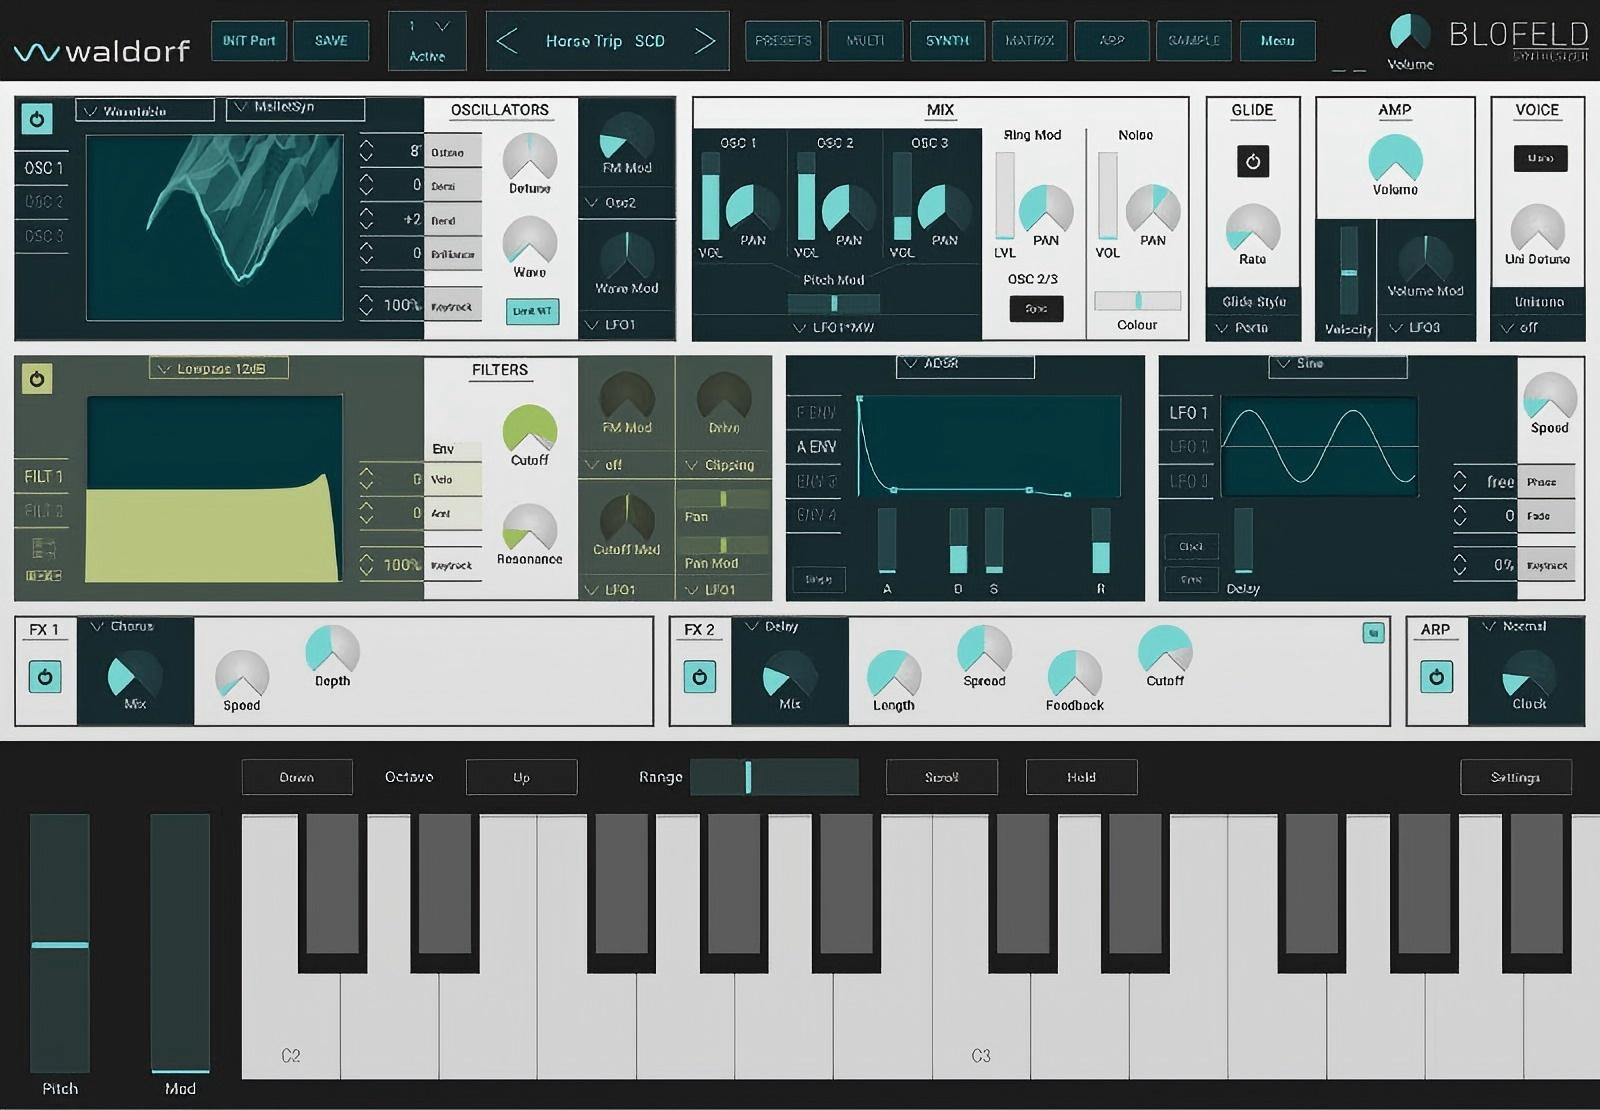Go to the previous preset arrow
Image resolution: width=1600 pixels, height=1110 pixels.
[x=507, y=41]
